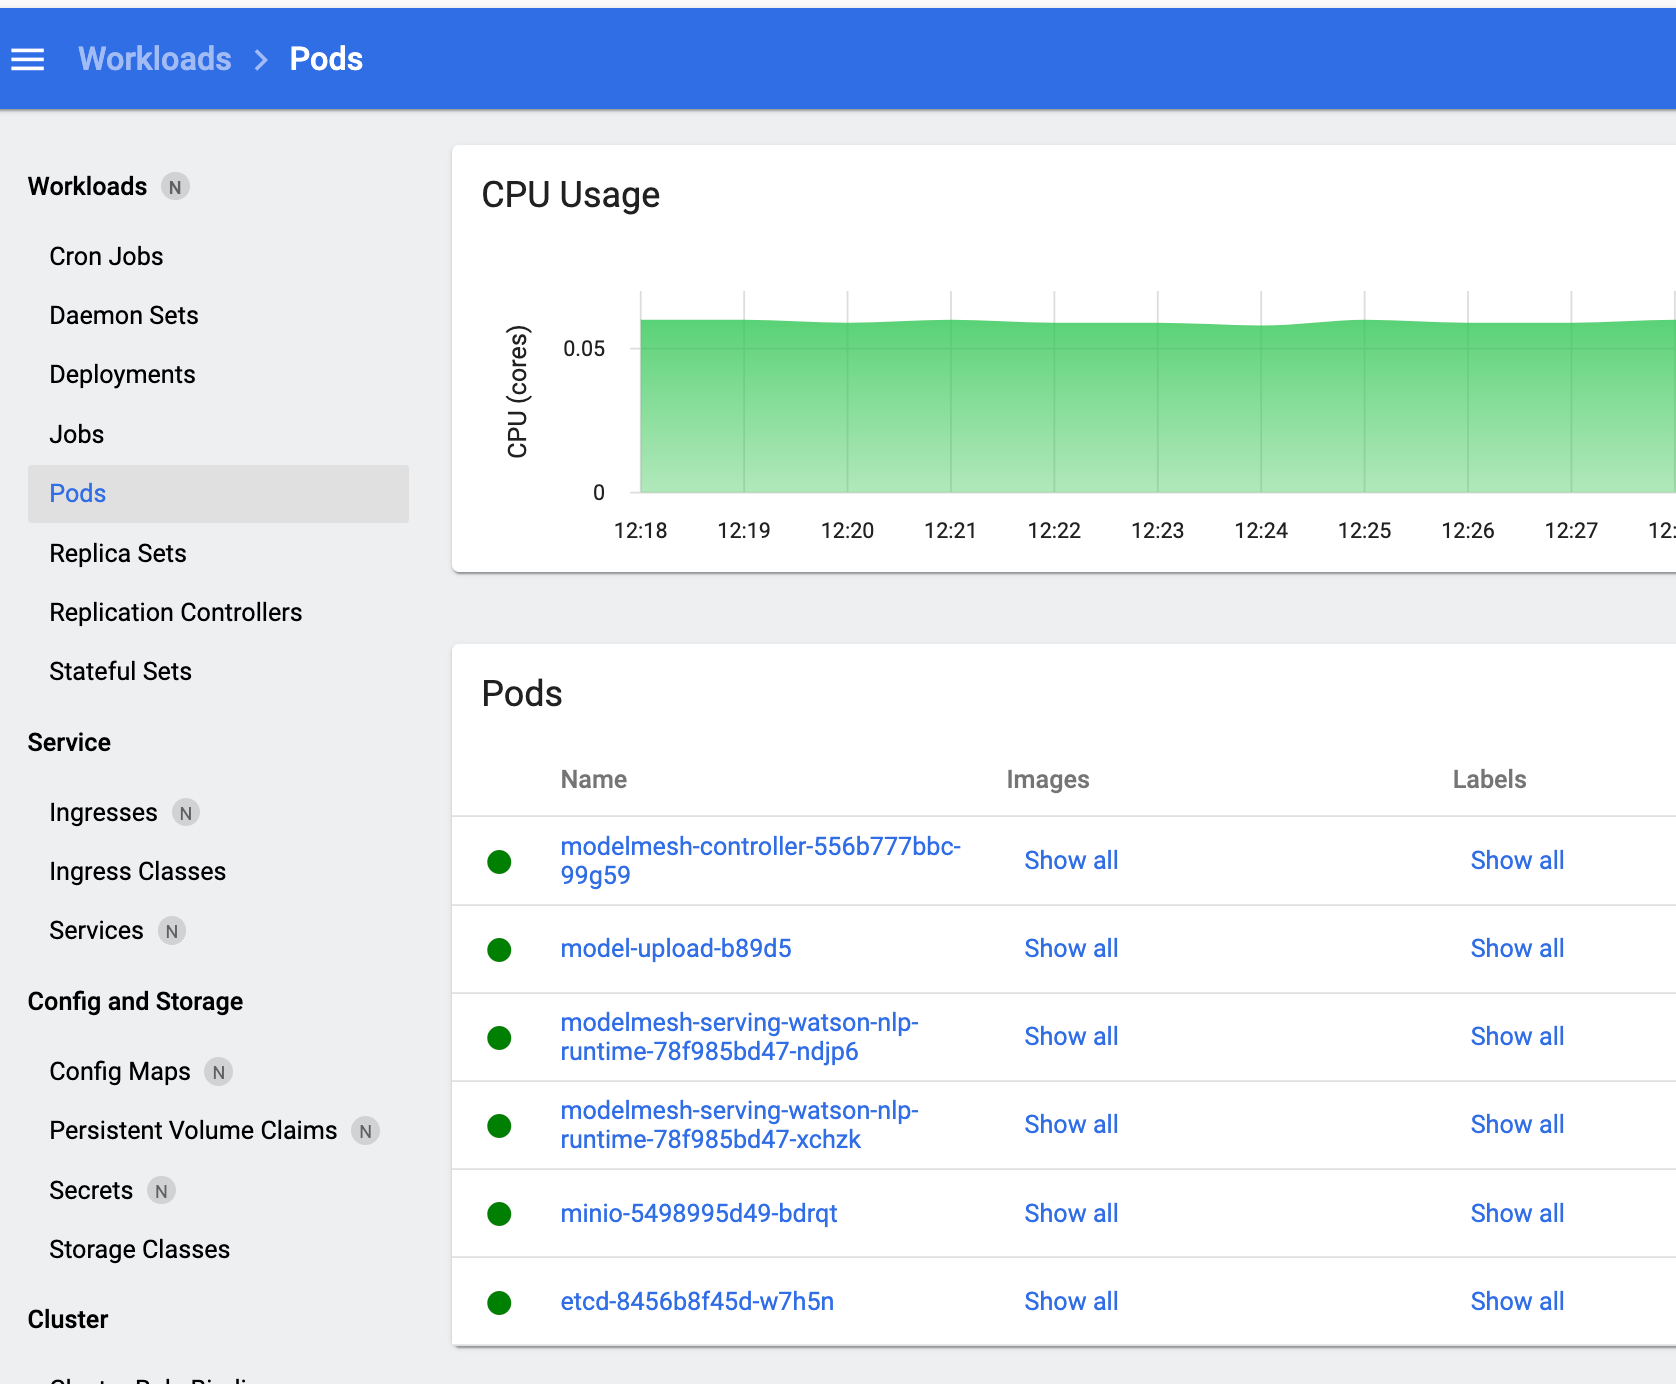Open pod modelmesh-controller-556b777bbc-99g59
1676x1384 pixels.
click(760, 860)
